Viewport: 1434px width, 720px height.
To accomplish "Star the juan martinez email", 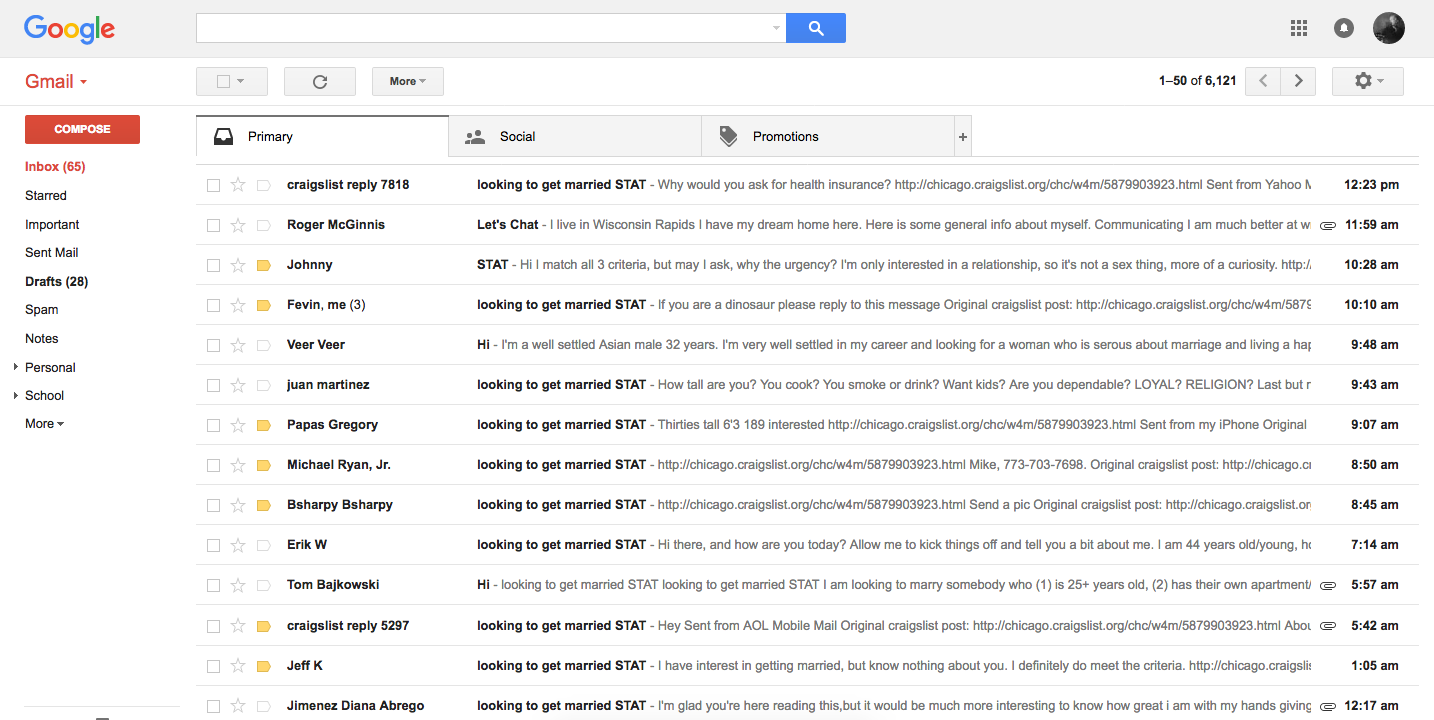I will (x=238, y=385).
